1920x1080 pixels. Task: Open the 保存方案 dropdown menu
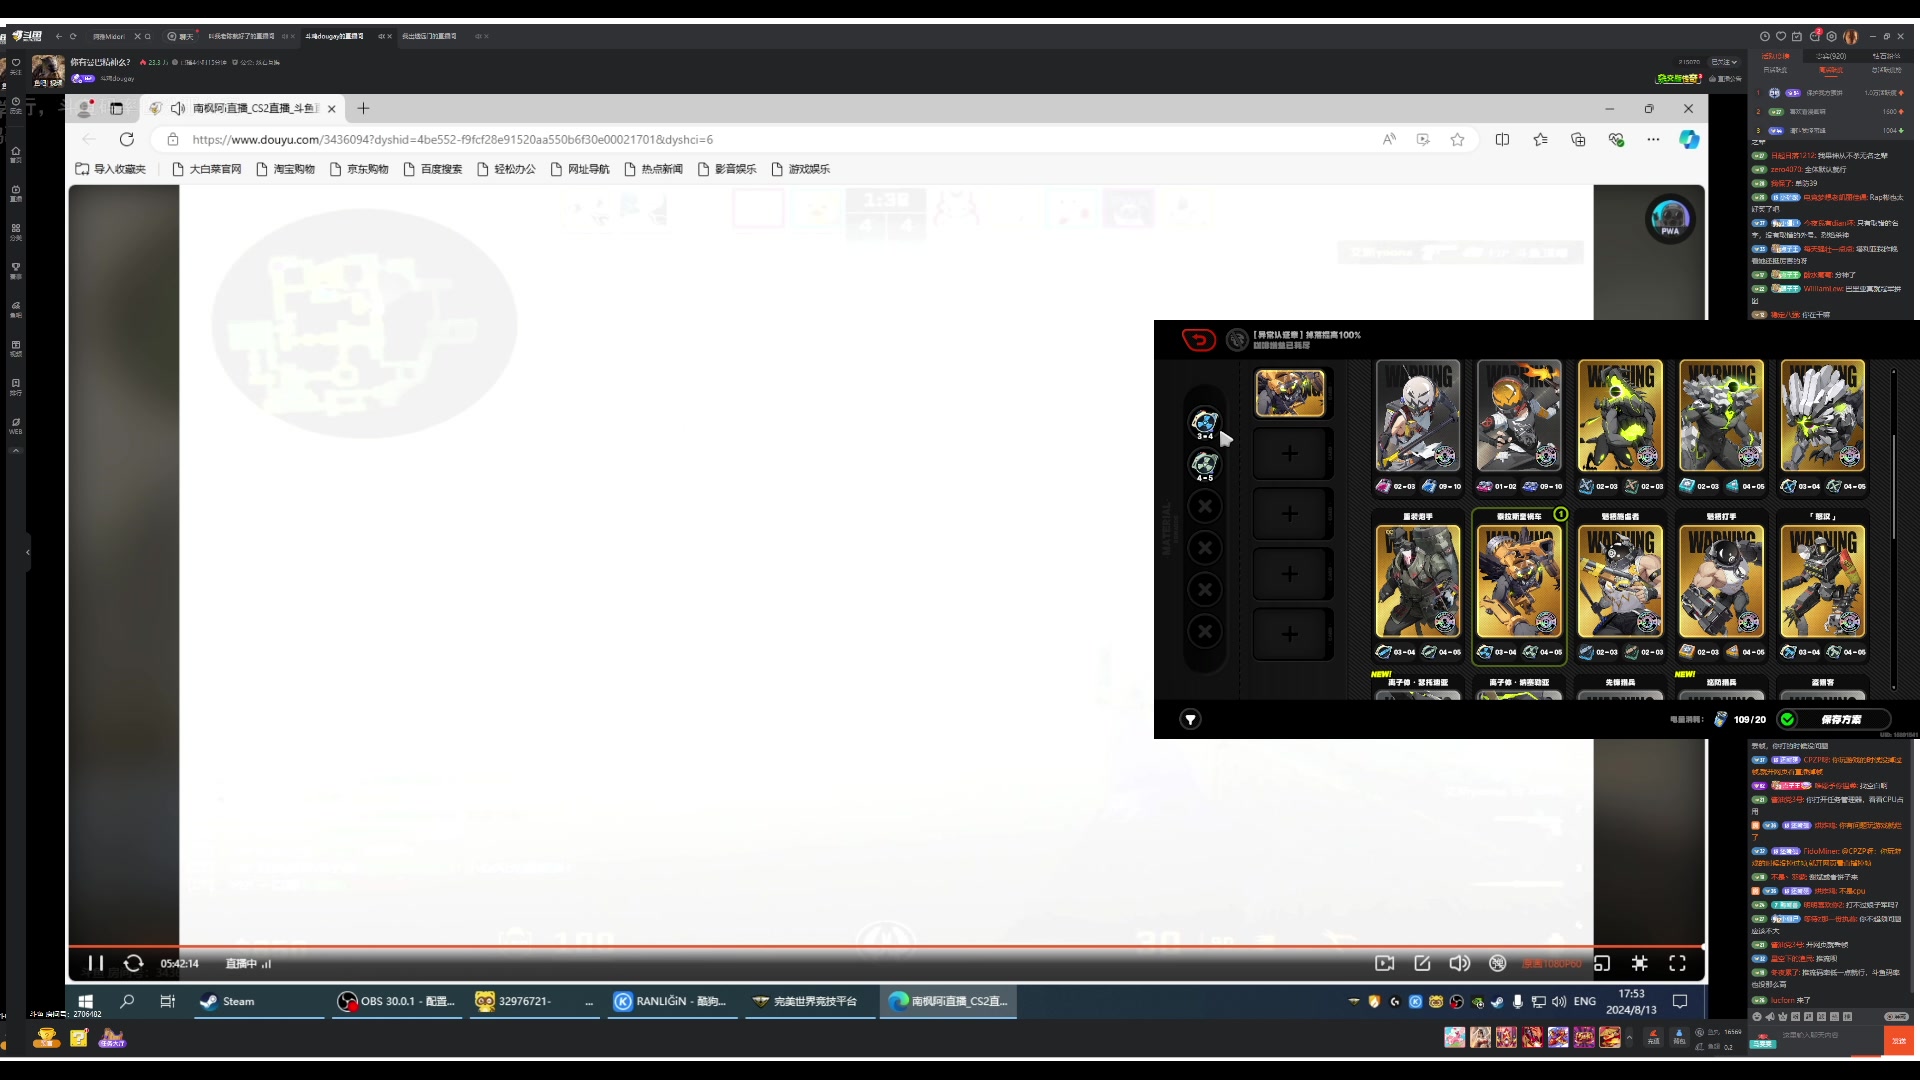pos(1837,719)
